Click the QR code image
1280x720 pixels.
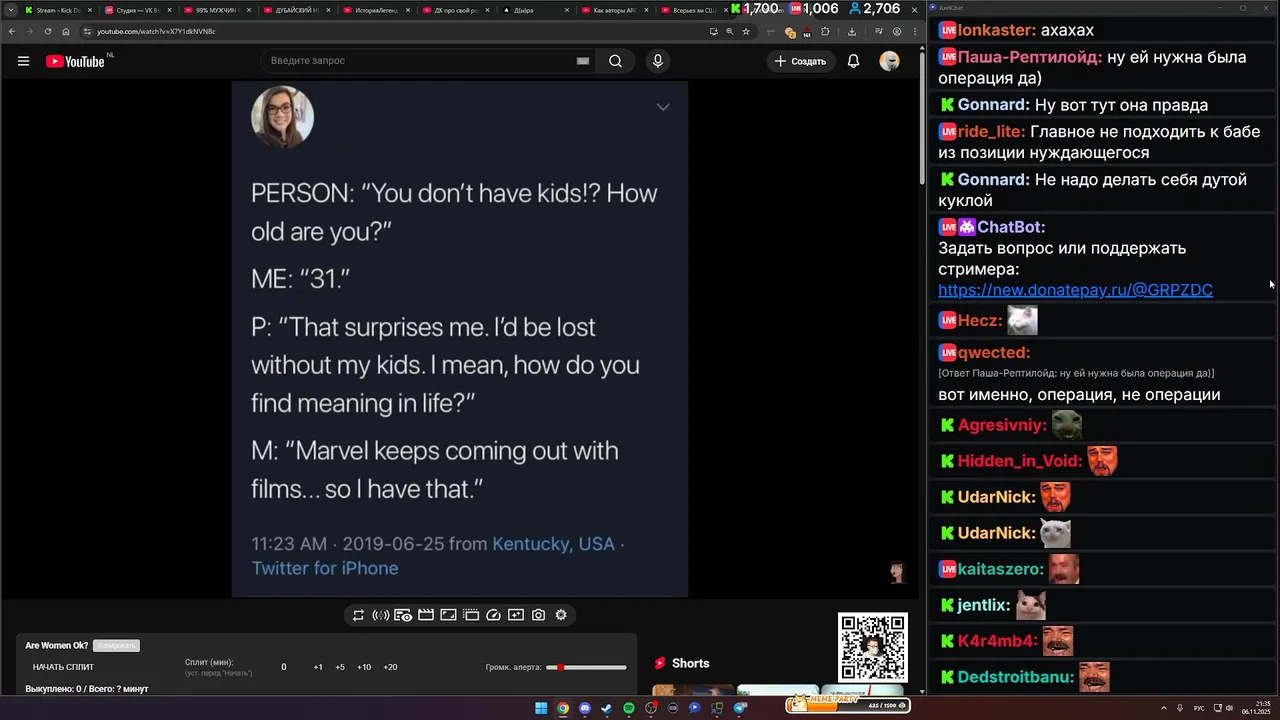873,648
